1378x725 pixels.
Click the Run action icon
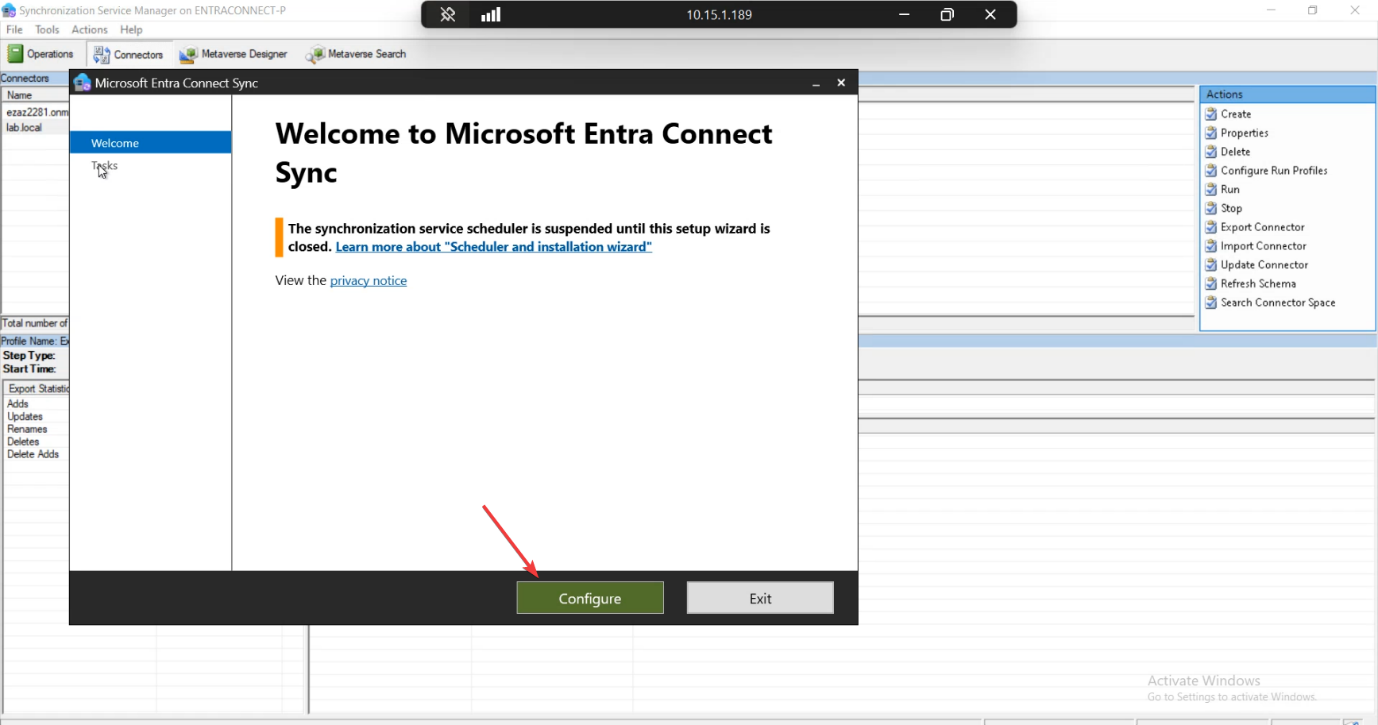1211,190
